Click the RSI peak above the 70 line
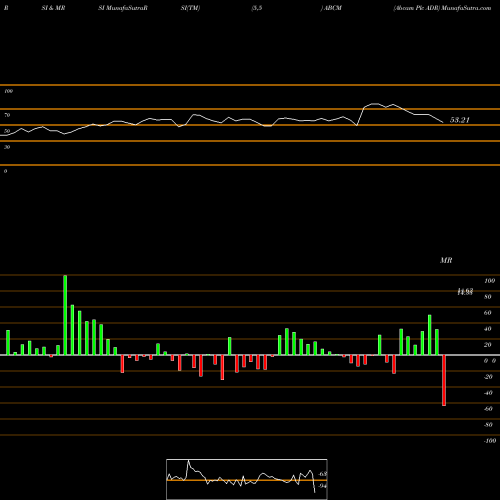Viewport: 500px width, 500px height. pyautogui.click(x=375, y=104)
